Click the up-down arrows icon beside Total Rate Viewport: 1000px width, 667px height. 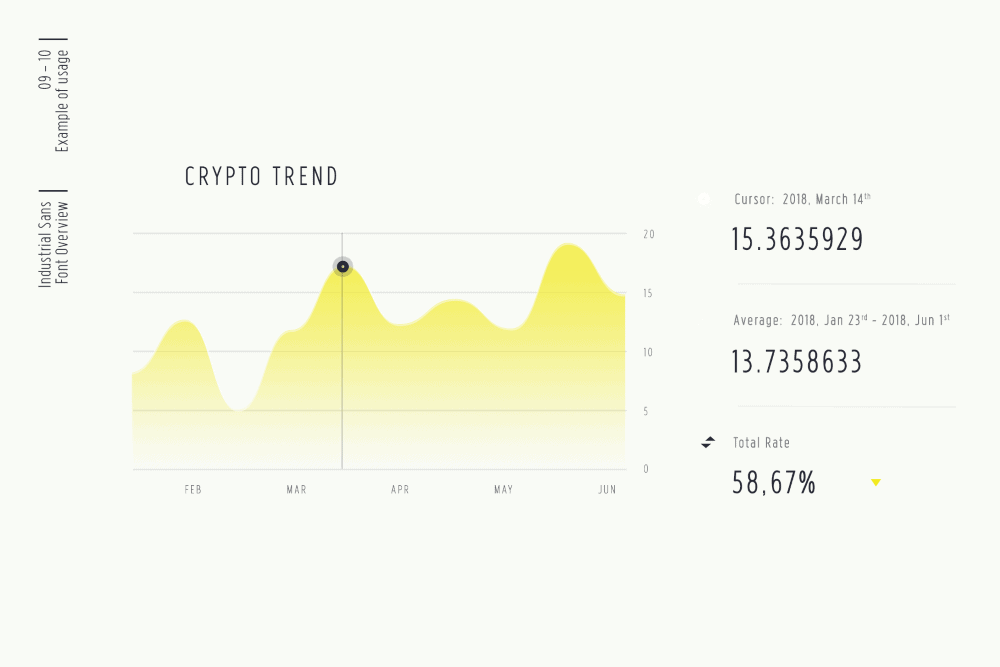click(708, 442)
